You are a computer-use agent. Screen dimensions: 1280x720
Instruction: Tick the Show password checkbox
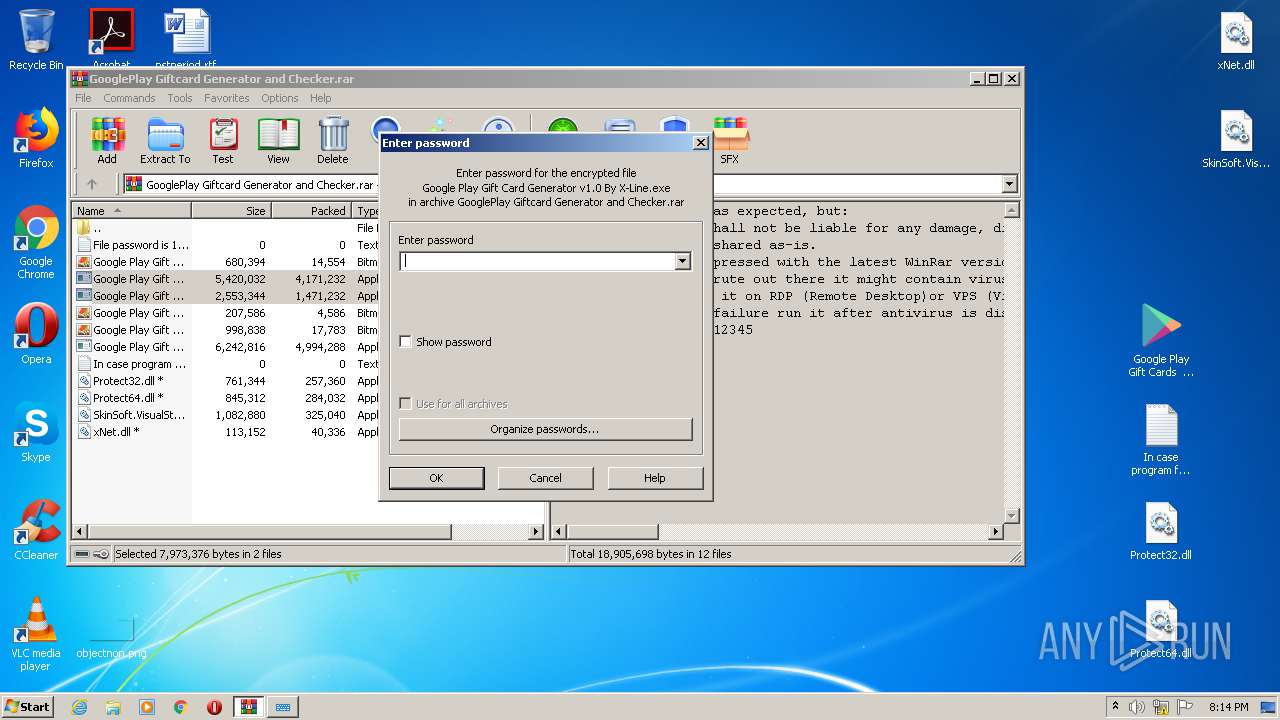pyautogui.click(x=405, y=342)
